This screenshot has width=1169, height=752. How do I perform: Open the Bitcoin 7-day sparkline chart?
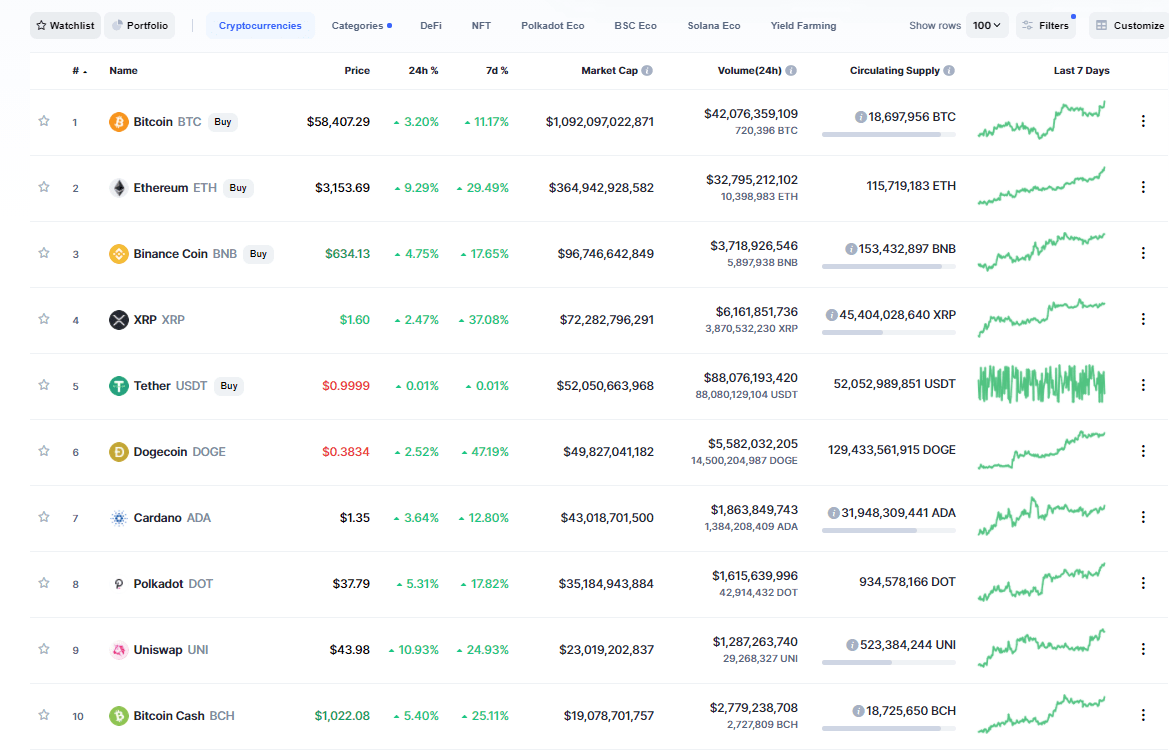pyautogui.click(x=1042, y=121)
